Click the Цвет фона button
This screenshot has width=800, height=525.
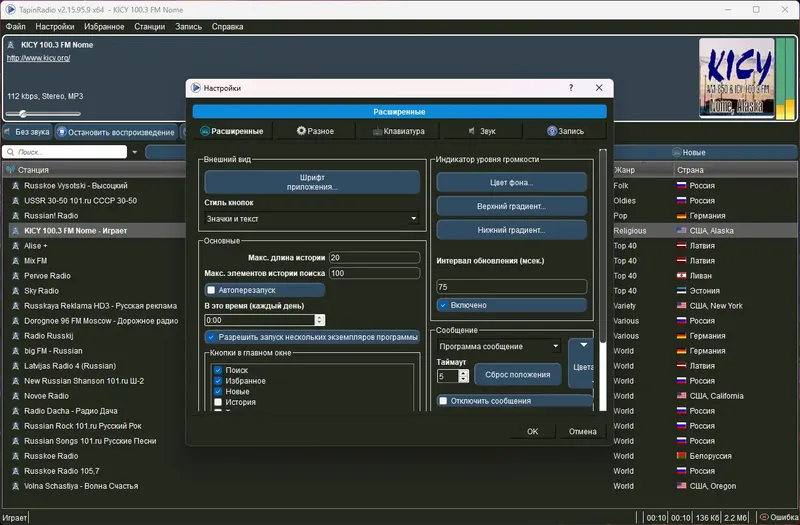tap(511, 182)
